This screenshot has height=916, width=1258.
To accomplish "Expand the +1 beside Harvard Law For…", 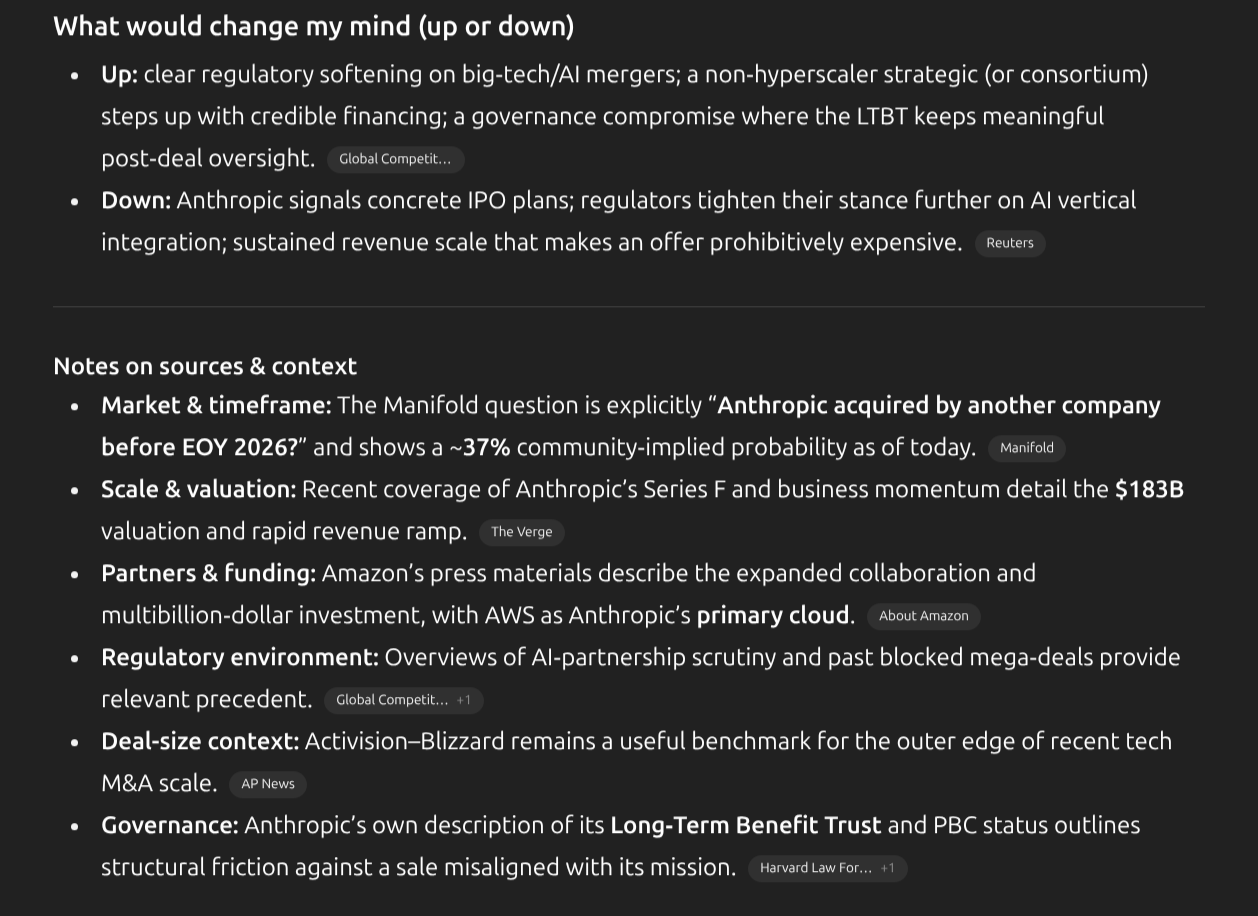I will [x=888, y=868].
